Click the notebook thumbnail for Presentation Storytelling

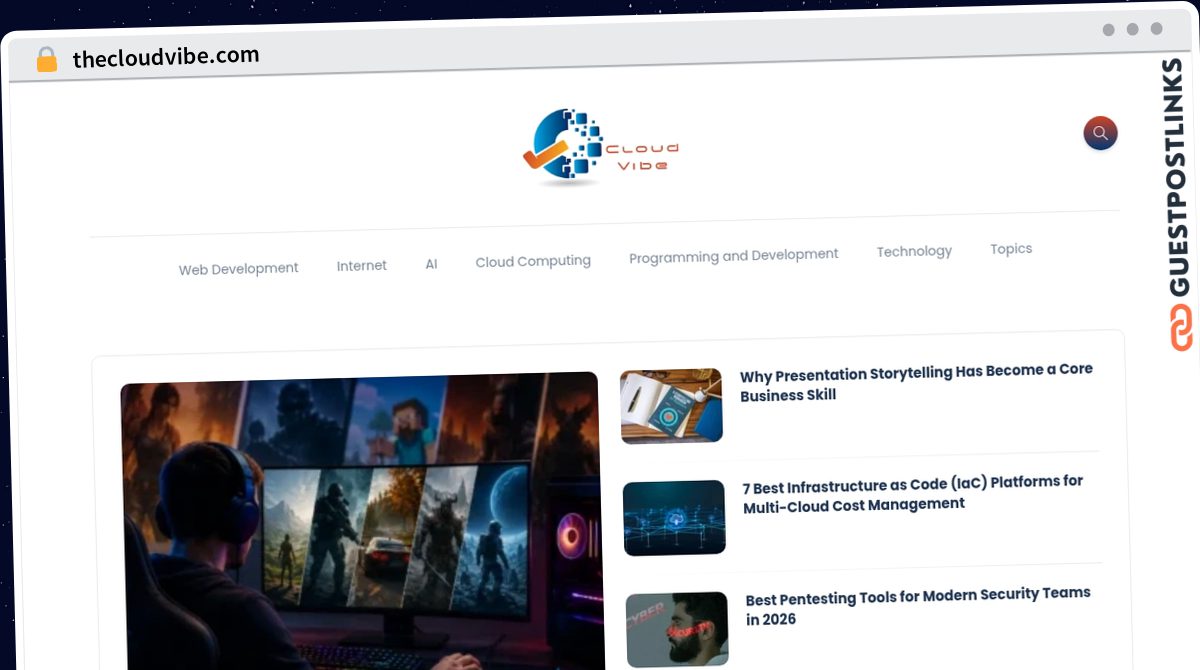click(671, 406)
